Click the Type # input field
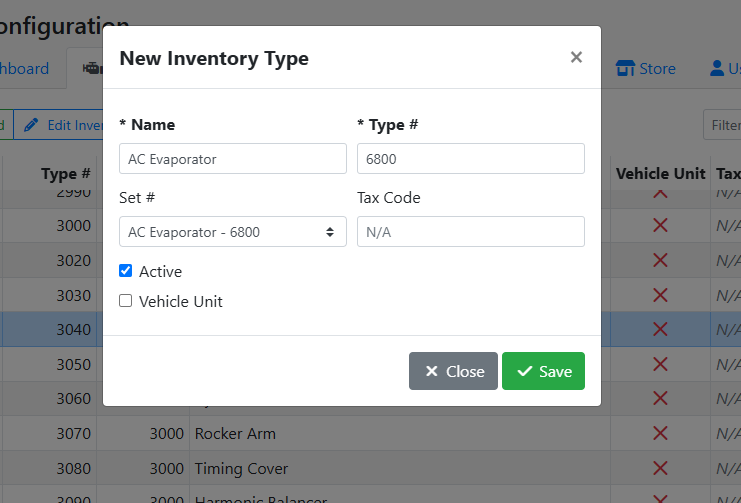 pos(471,158)
